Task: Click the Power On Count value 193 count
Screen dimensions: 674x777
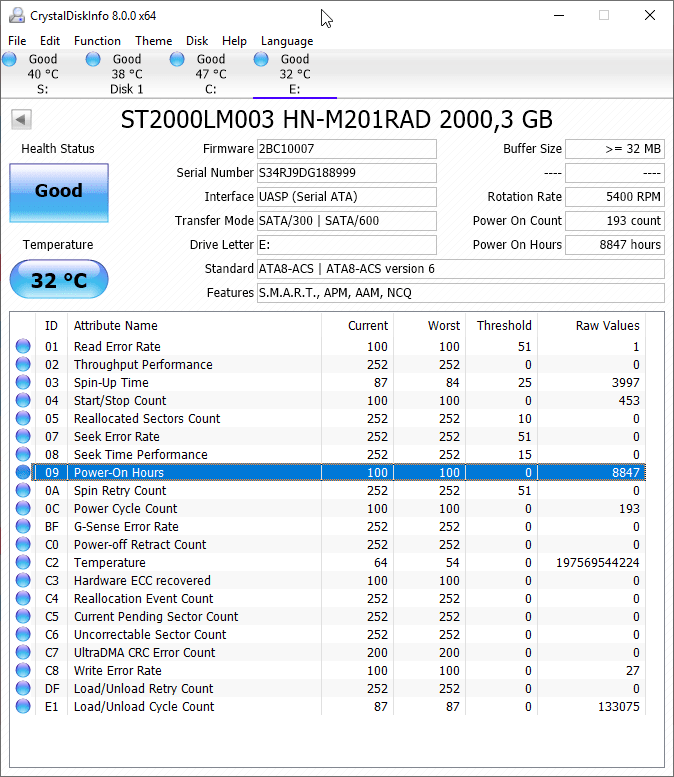Action: point(615,221)
